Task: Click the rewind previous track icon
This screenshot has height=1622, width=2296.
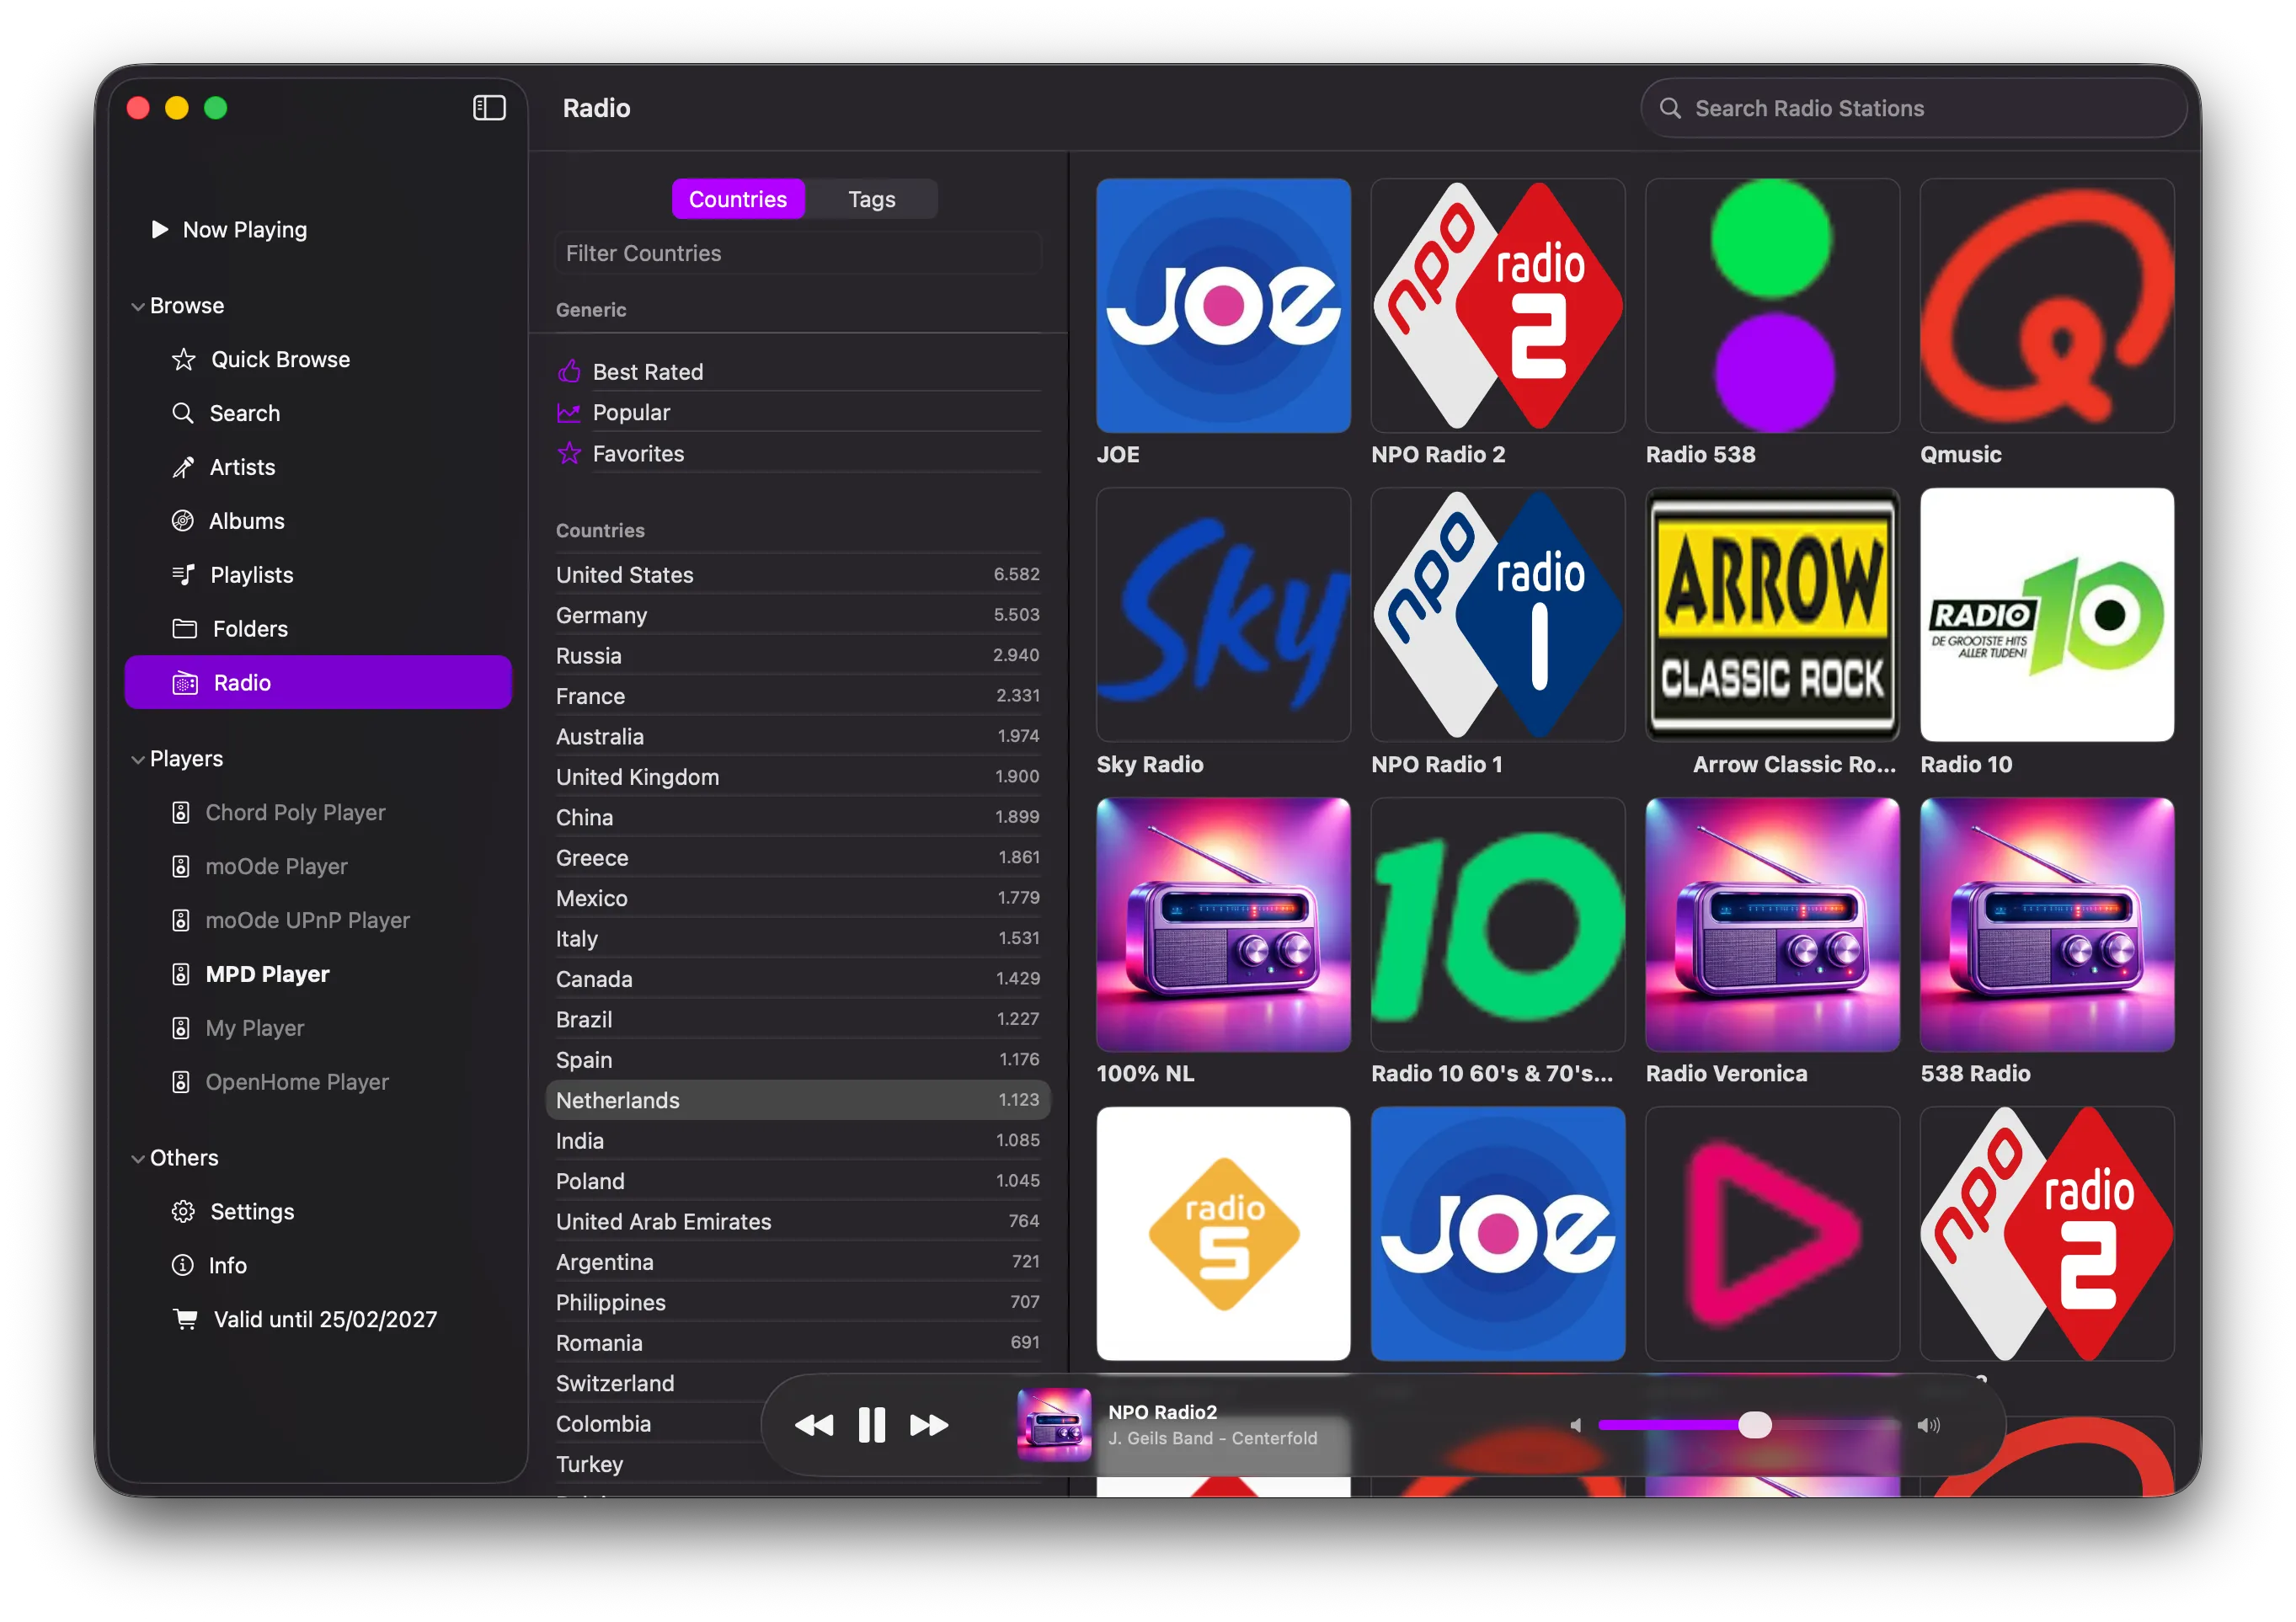Action: click(x=814, y=1425)
